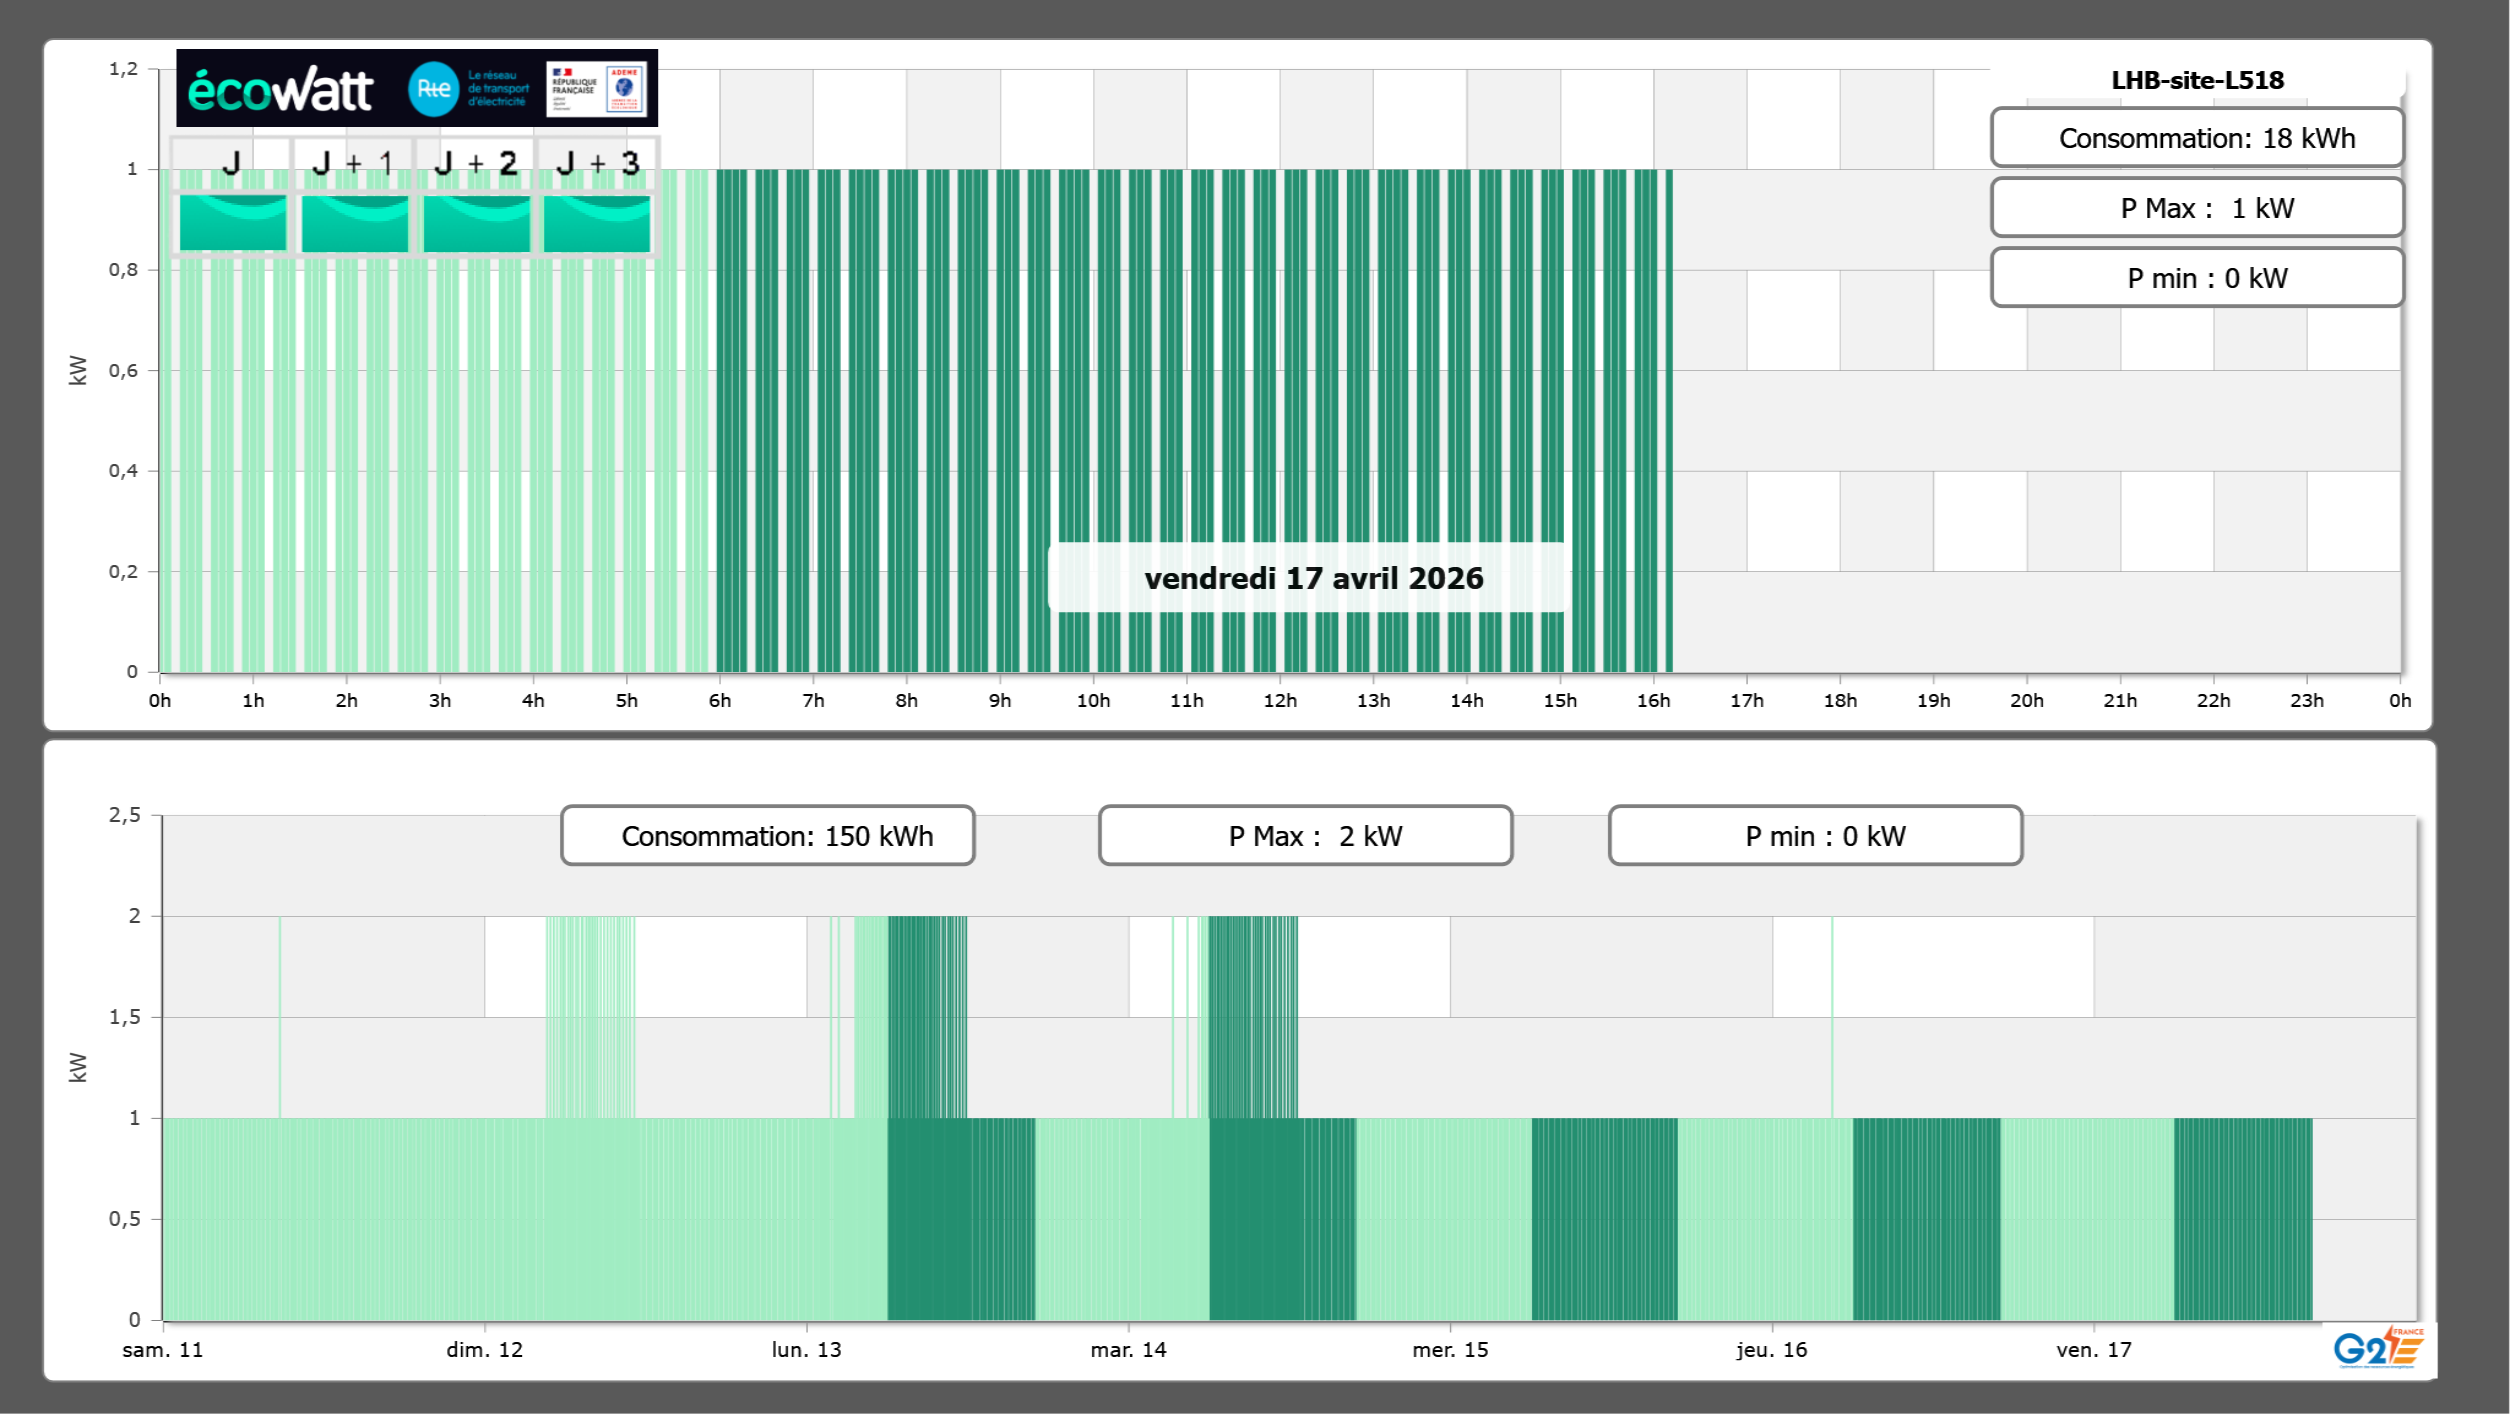Image resolution: width=2511 pixels, height=1415 pixels.
Task: Click the green wave icon under J + 3
Action: click(x=597, y=222)
